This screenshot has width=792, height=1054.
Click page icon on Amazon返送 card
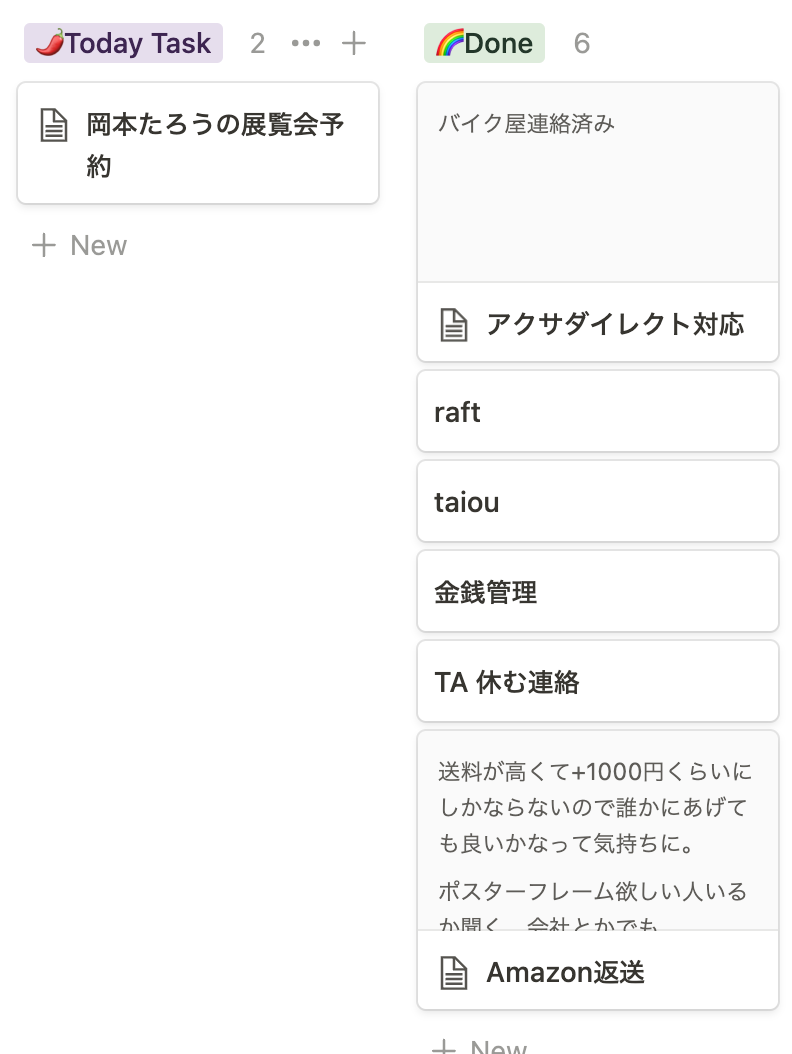(454, 972)
